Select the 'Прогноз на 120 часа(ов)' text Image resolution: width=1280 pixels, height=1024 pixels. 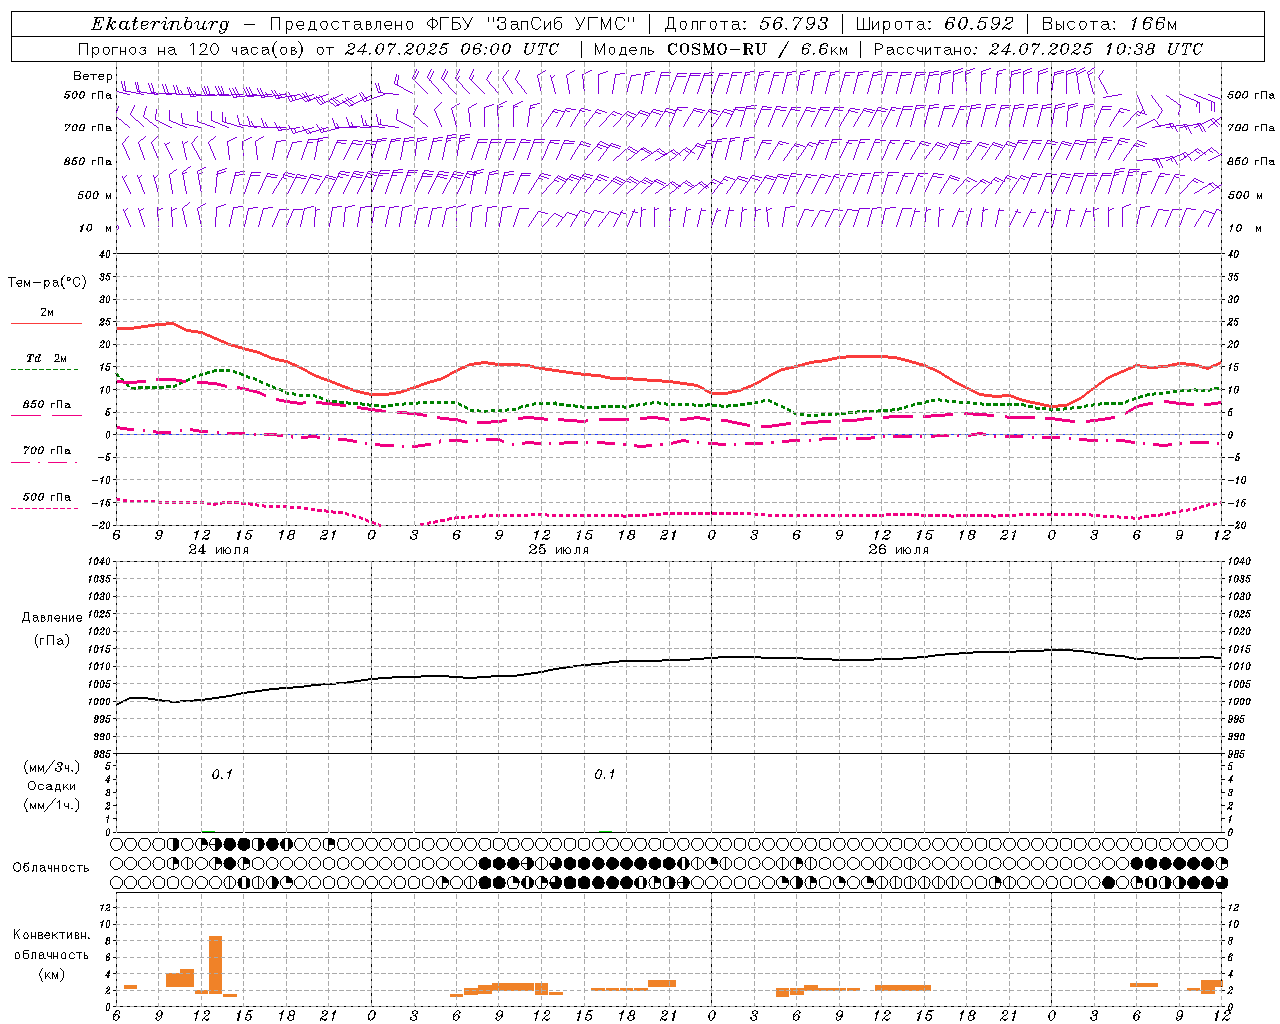point(192,49)
